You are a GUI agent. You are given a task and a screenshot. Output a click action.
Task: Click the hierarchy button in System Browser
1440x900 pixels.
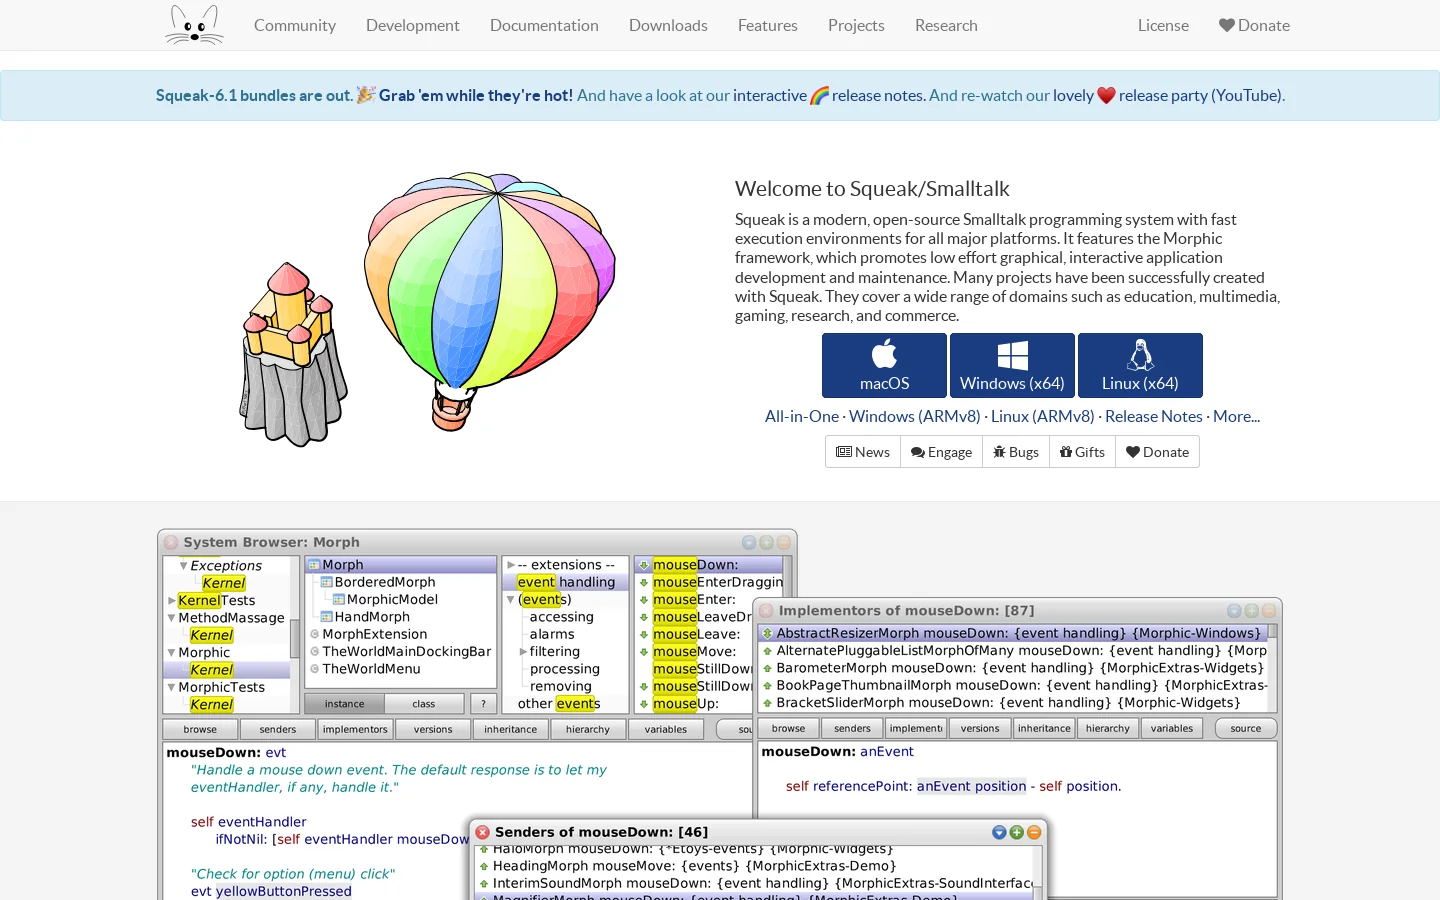click(x=588, y=730)
